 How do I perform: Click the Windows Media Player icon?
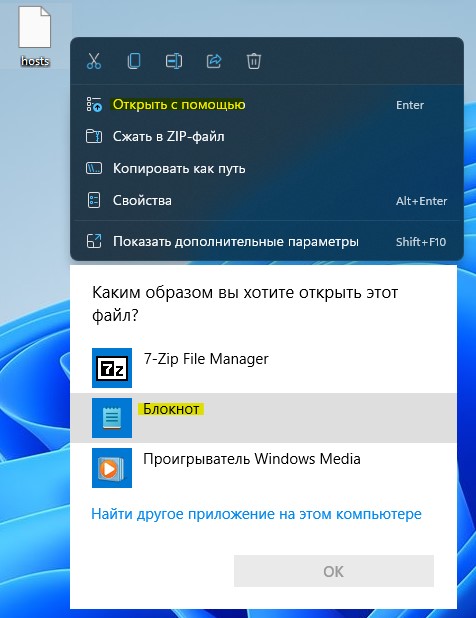112,468
